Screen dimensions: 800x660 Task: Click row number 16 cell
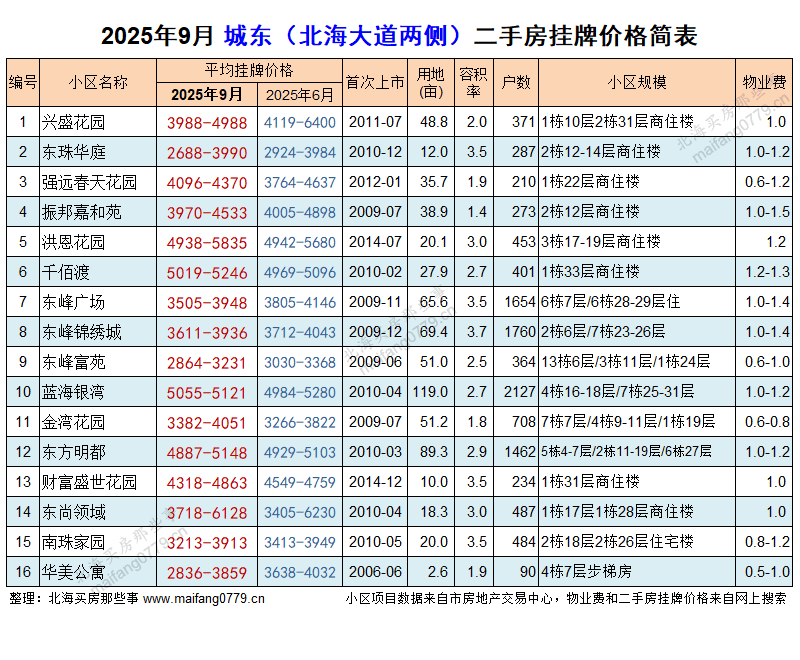coord(23,572)
